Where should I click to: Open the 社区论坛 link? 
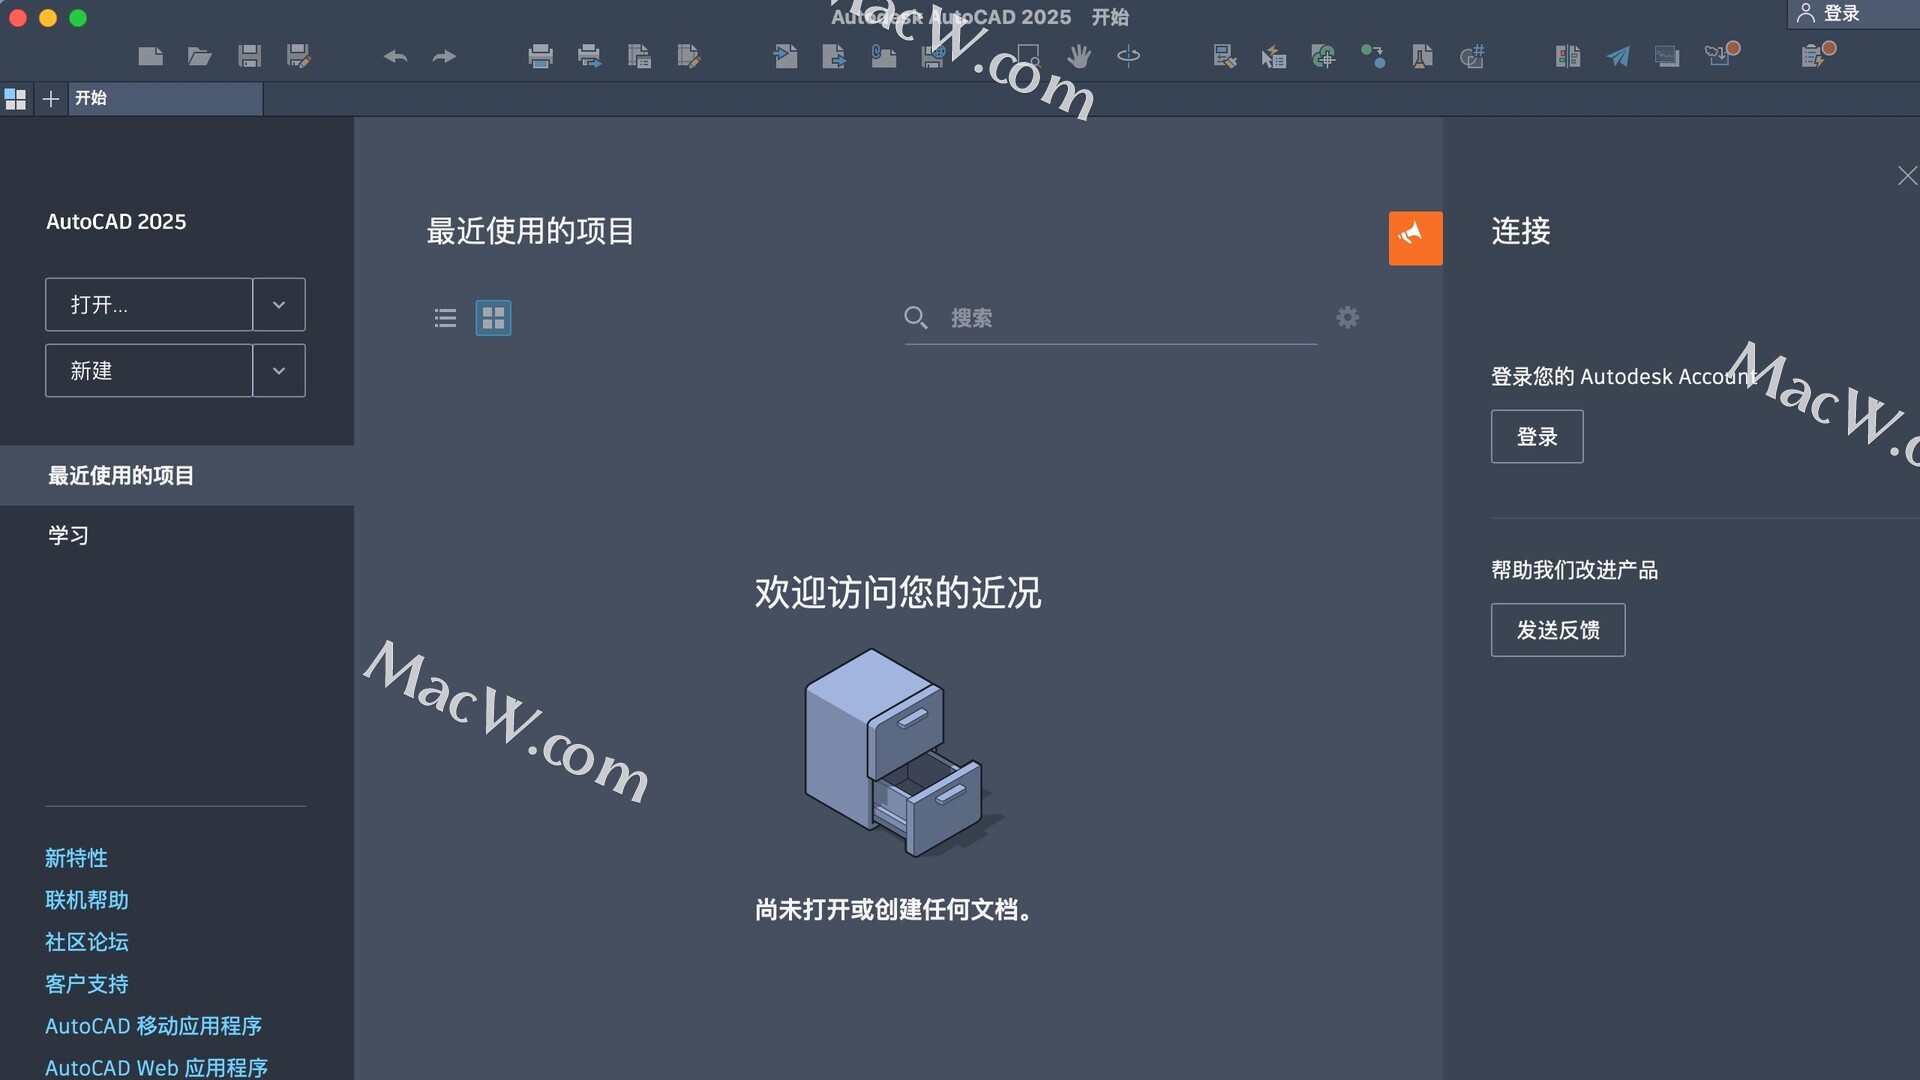point(87,942)
